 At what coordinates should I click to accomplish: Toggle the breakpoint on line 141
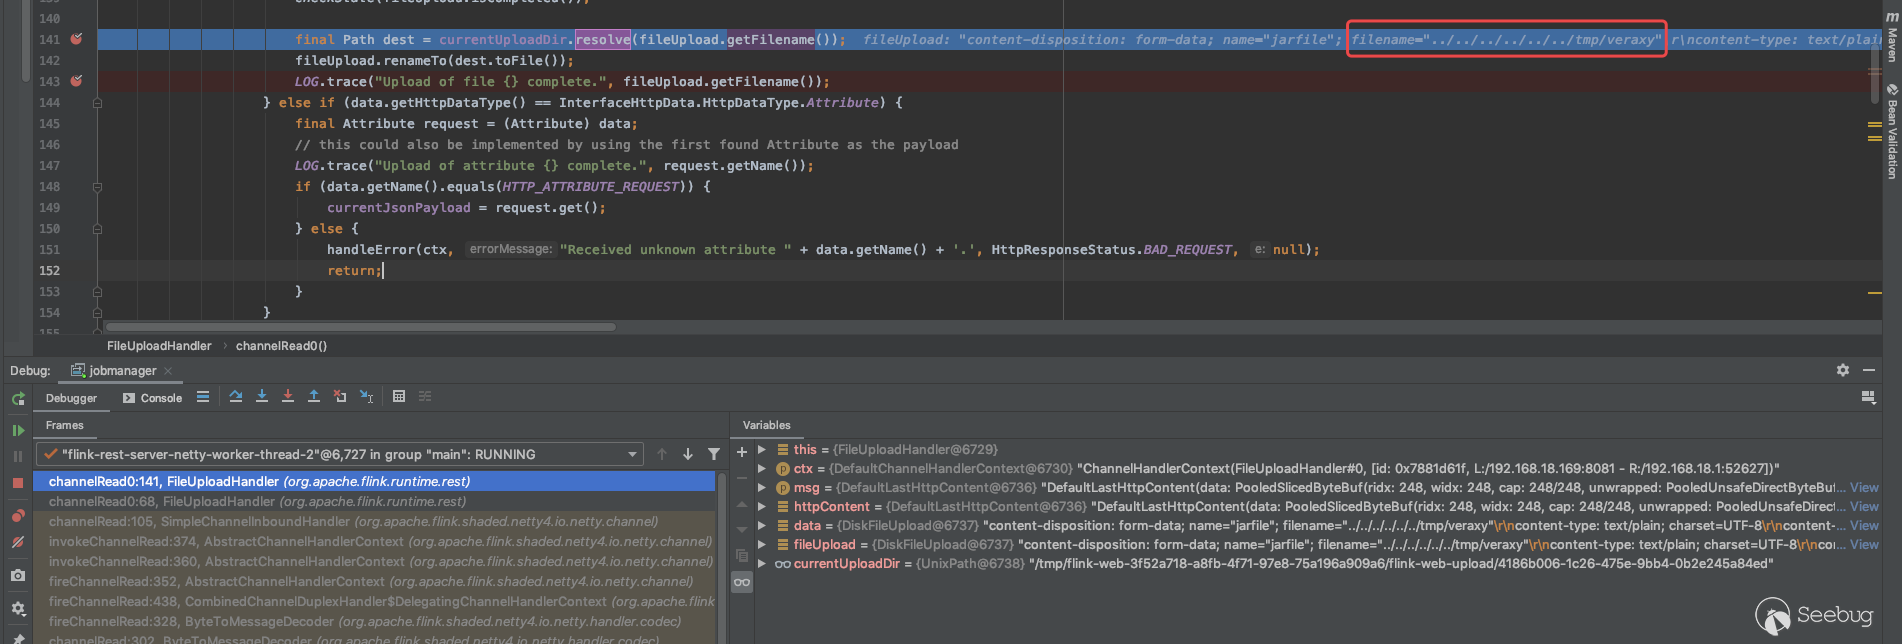tap(76, 39)
